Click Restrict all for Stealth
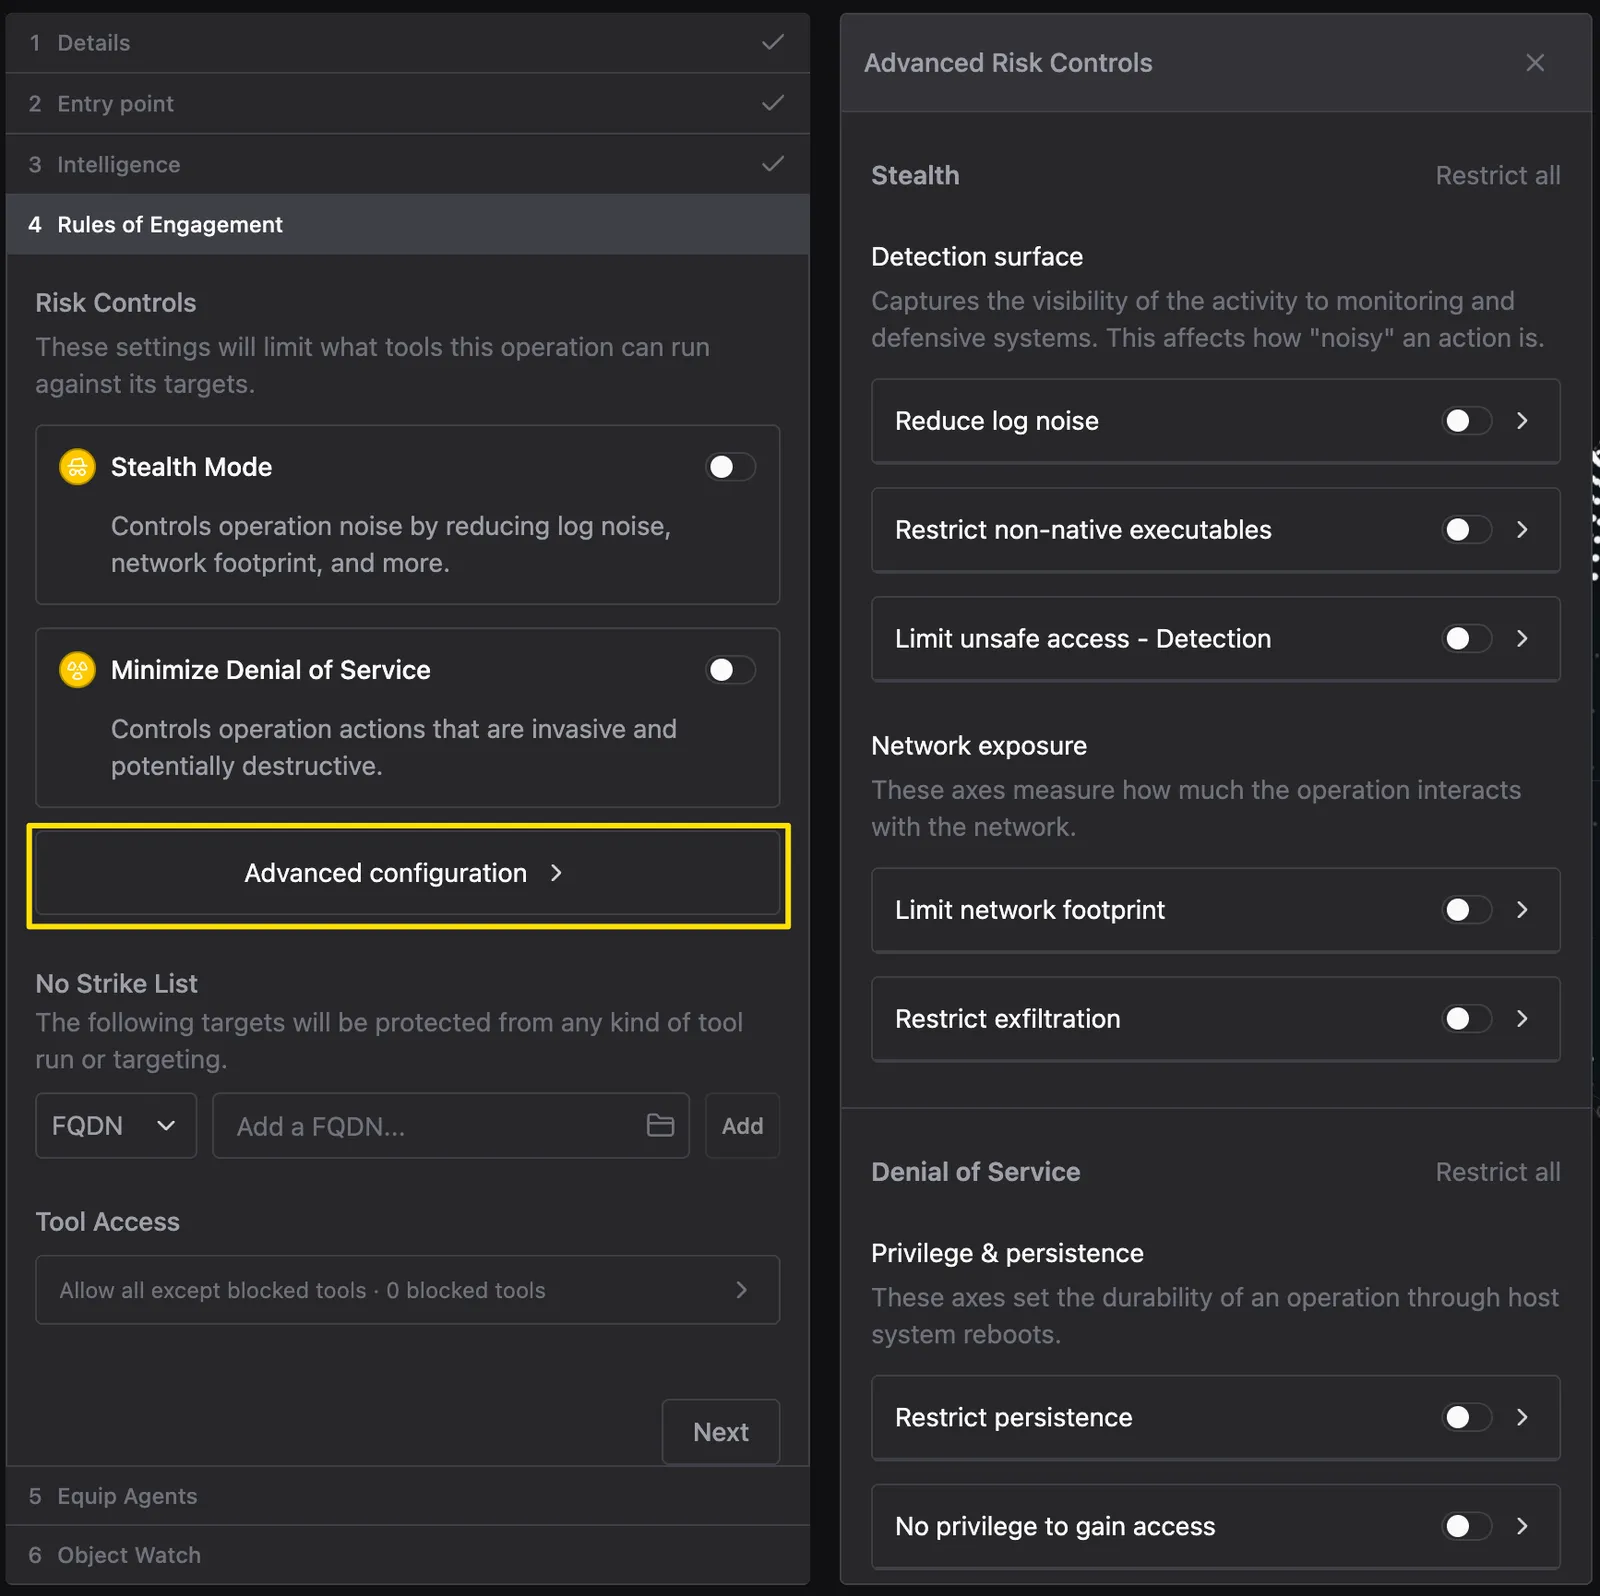 1497,176
